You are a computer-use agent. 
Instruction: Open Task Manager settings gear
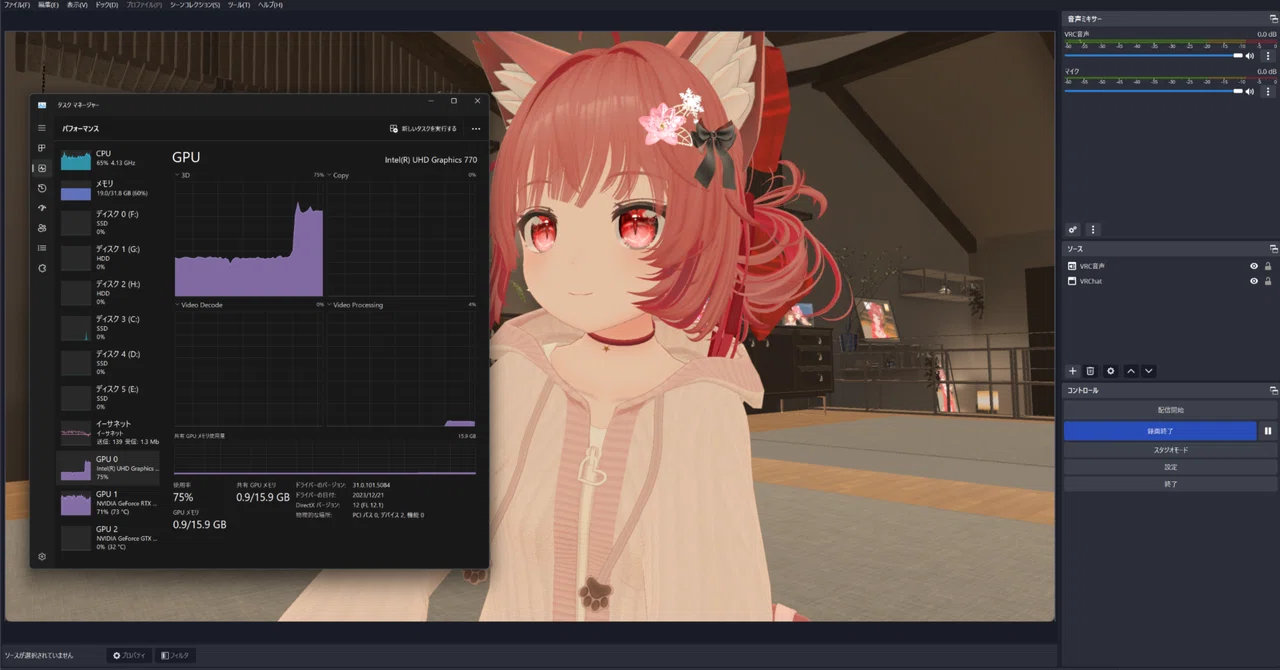[42, 556]
